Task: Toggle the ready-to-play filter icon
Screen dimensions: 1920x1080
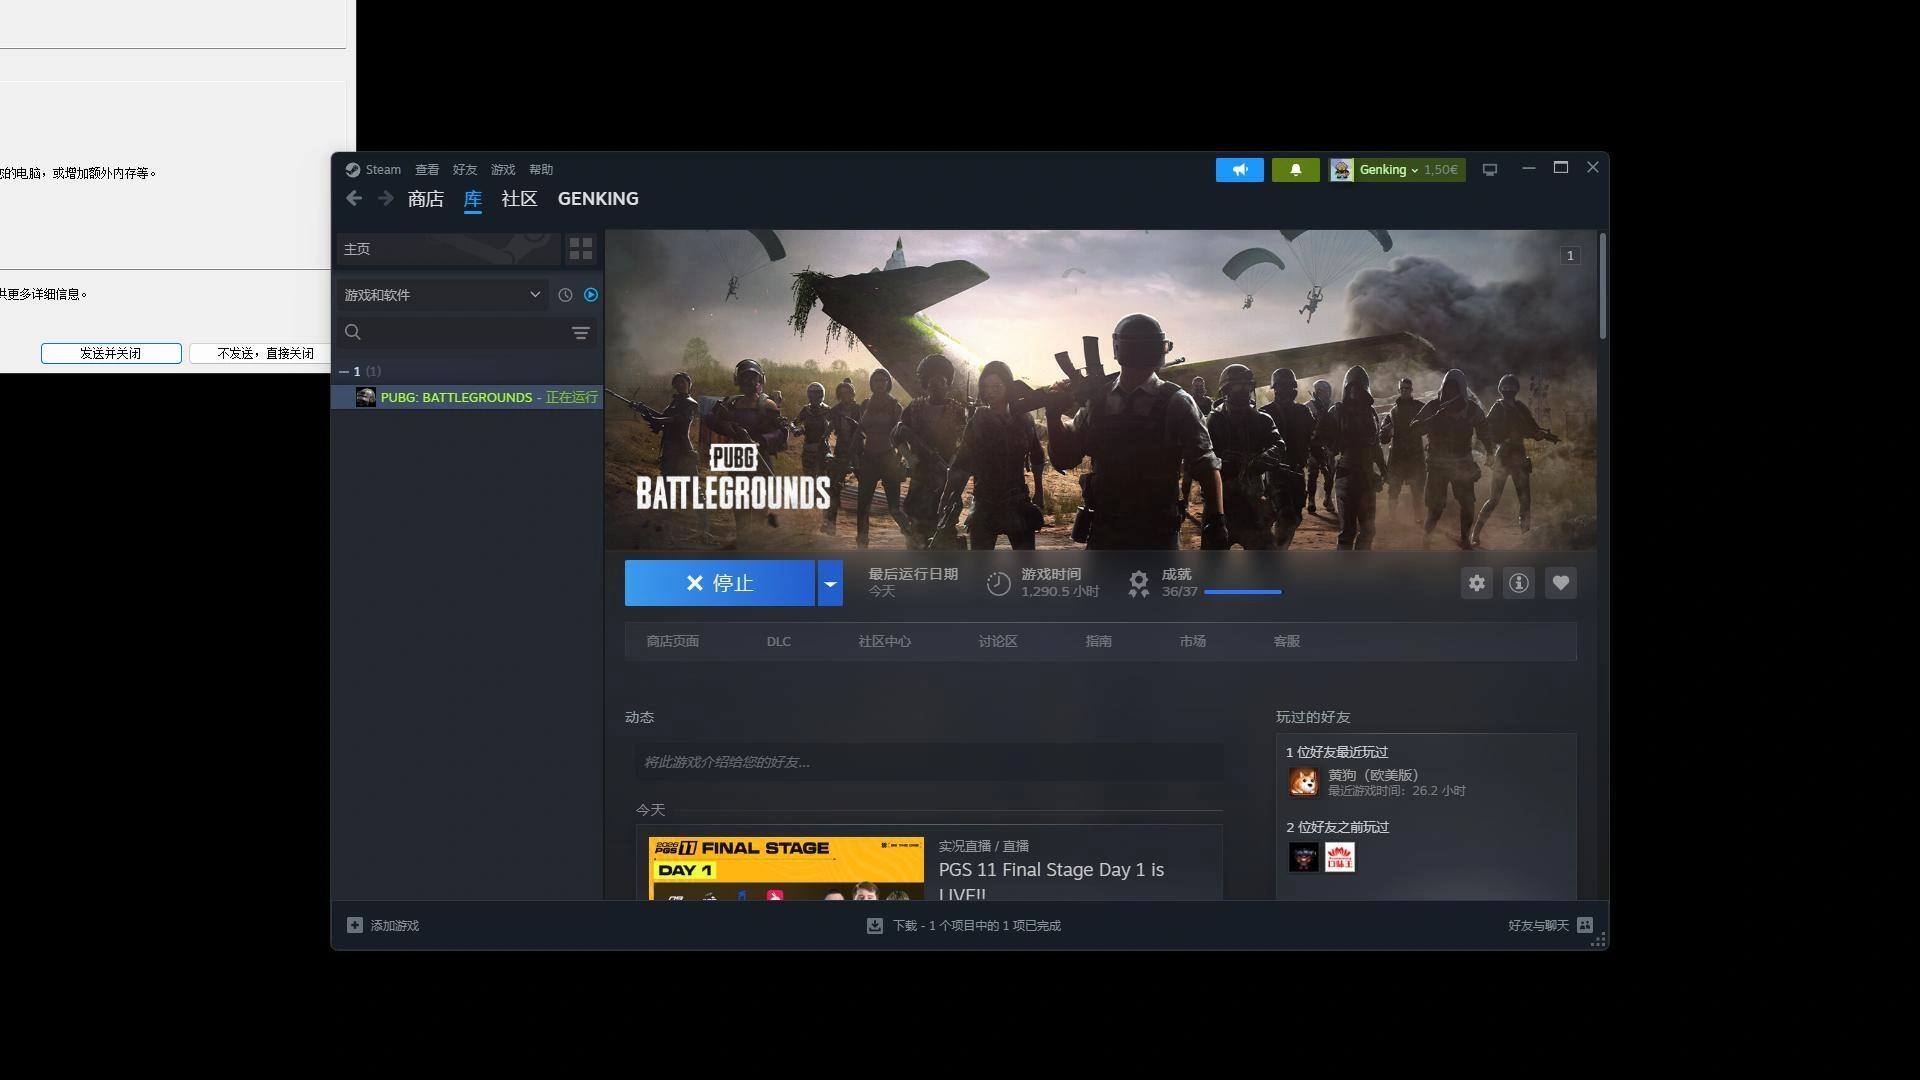Action: (591, 295)
